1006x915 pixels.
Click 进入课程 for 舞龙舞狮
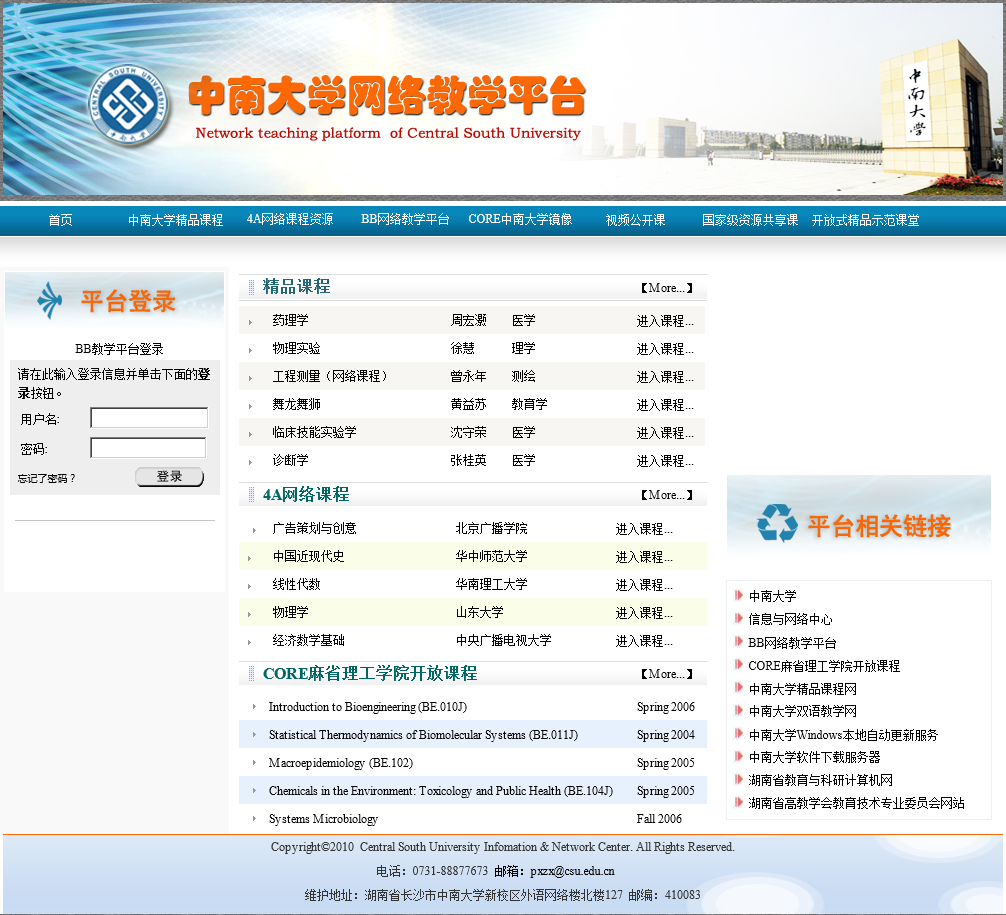pyautogui.click(x=665, y=405)
